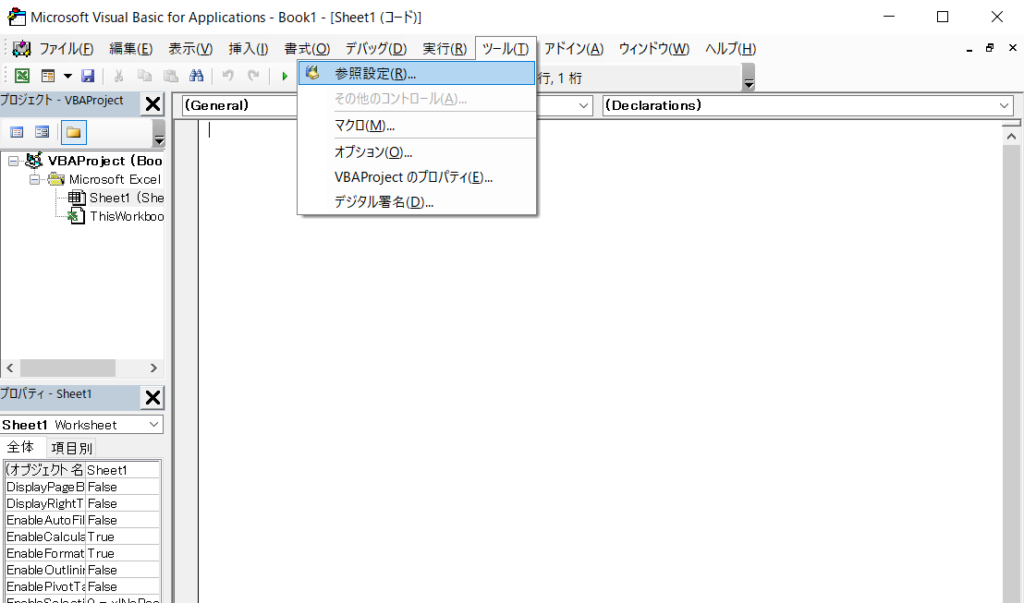Open the 編集(E) menu
The height and width of the screenshot is (603, 1024).
point(131,48)
